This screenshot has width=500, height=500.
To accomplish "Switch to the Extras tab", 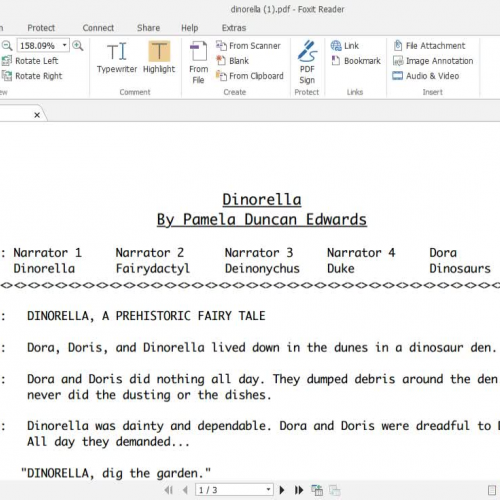I will tap(234, 28).
